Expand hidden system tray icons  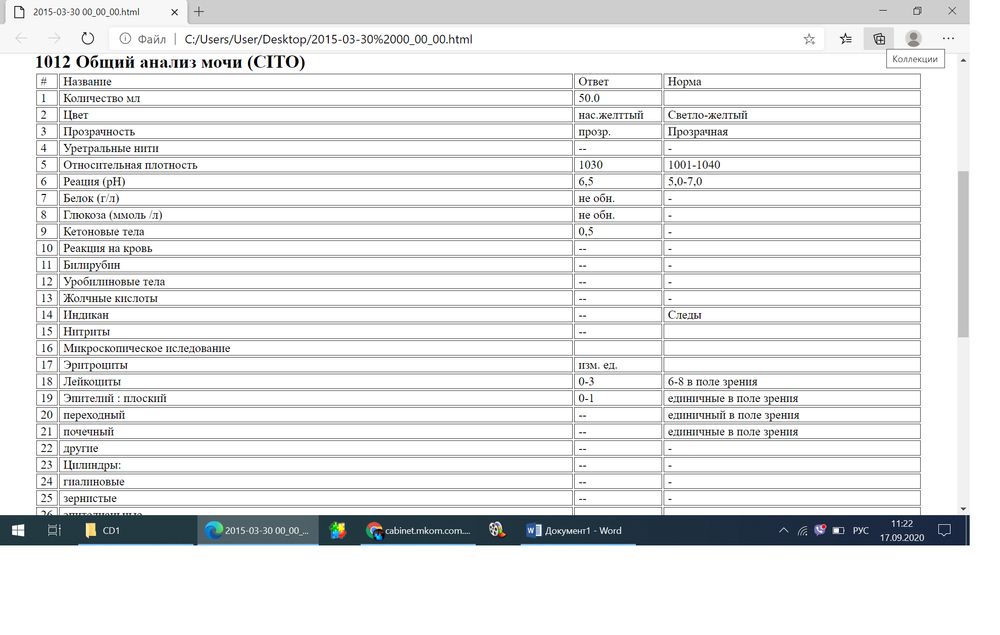coord(783,530)
